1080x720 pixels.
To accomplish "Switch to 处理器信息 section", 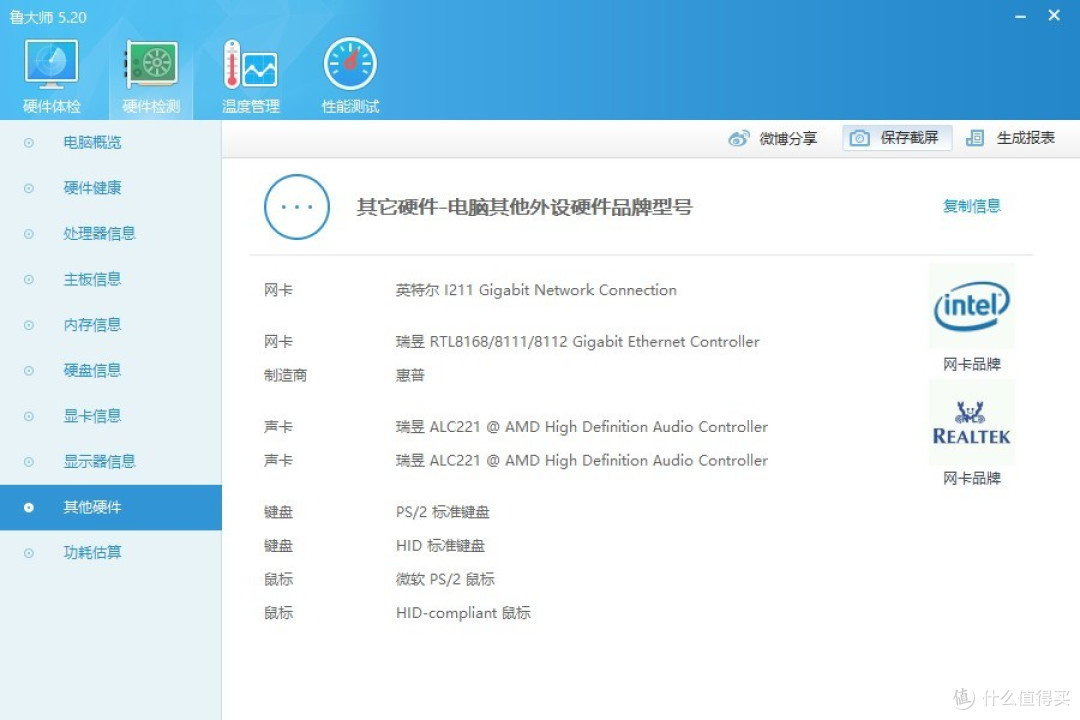I will [99, 233].
